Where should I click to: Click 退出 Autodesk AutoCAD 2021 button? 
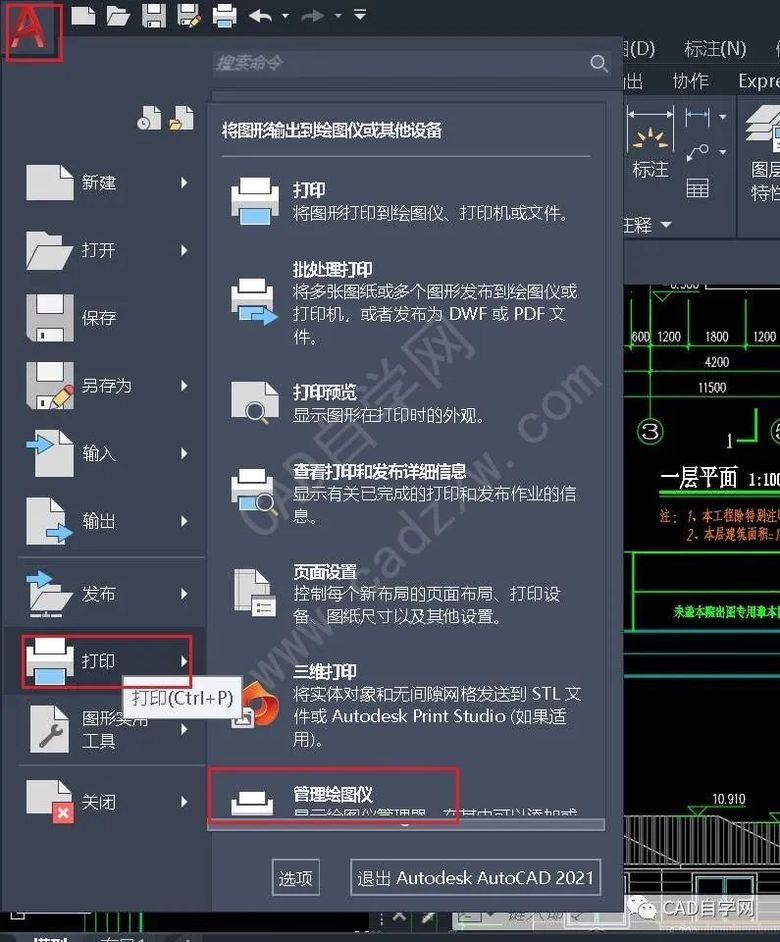[x=476, y=878]
